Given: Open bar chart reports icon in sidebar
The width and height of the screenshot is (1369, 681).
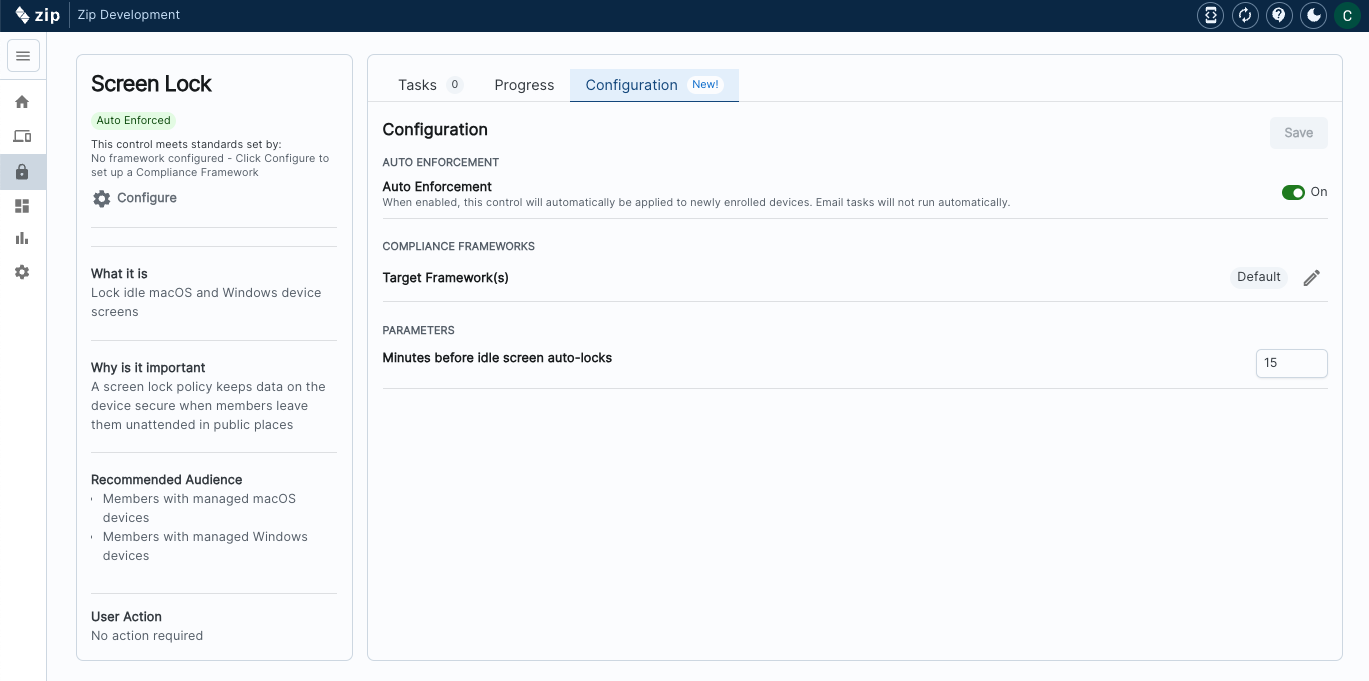Looking at the screenshot, I should pos(22,238).
